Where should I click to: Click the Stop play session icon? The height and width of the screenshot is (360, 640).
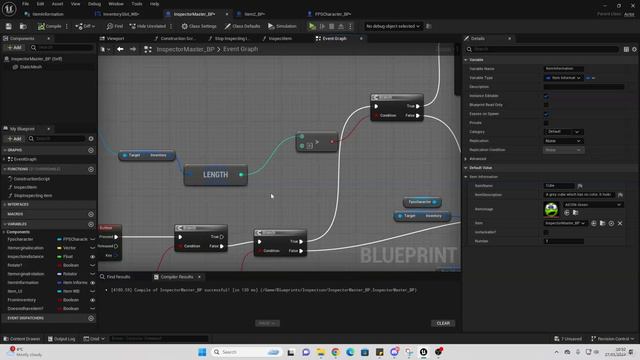[x=331, y=26]
